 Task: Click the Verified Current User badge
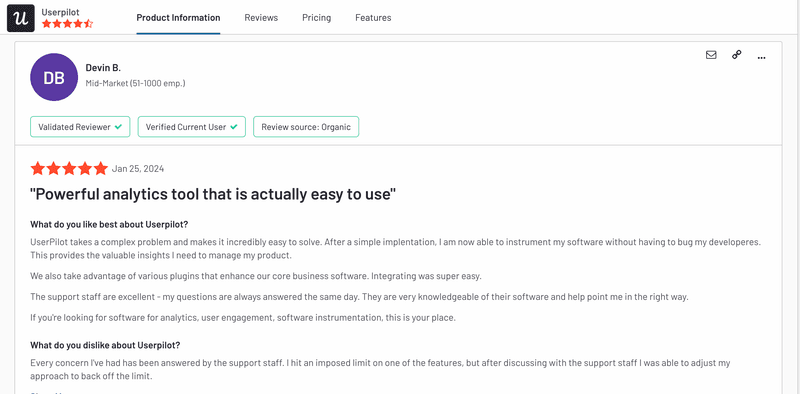(192, 127)
